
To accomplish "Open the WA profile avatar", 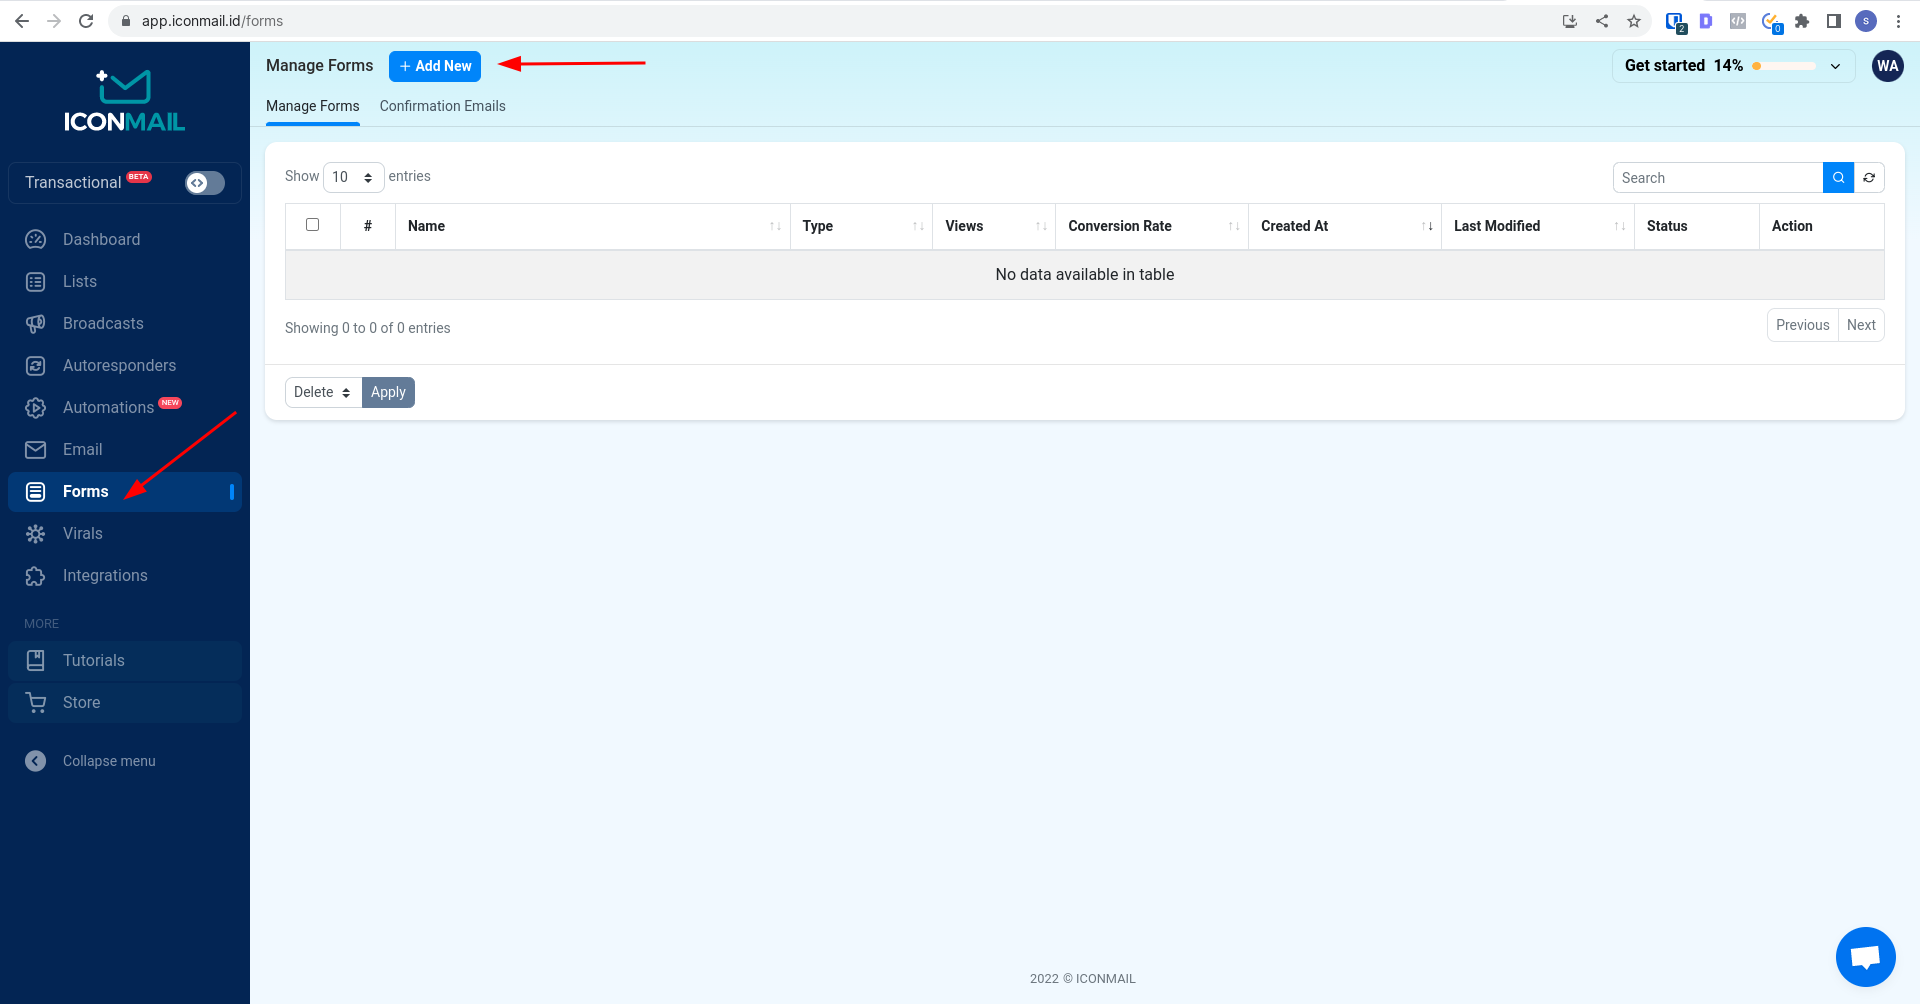I will click(x=1887, y=66).
